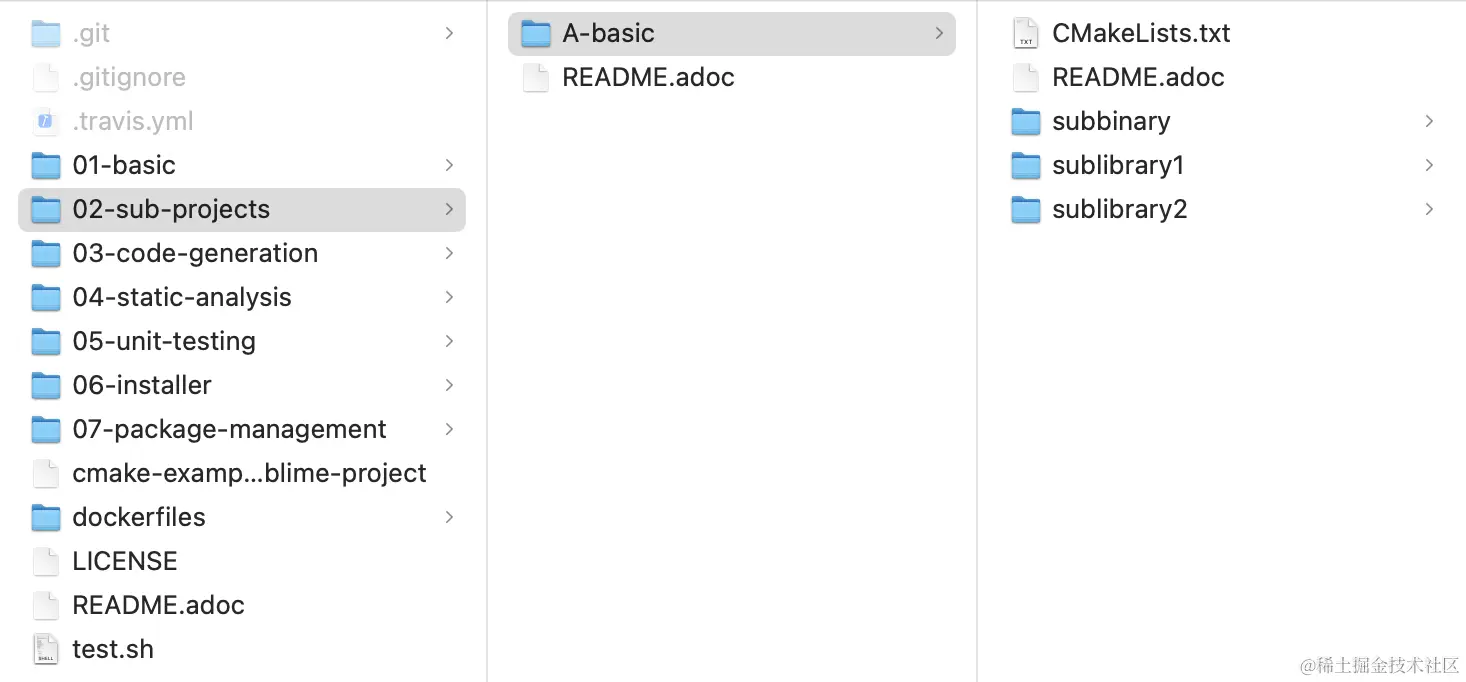Select the subbinary folder icon

point(1026,121)
